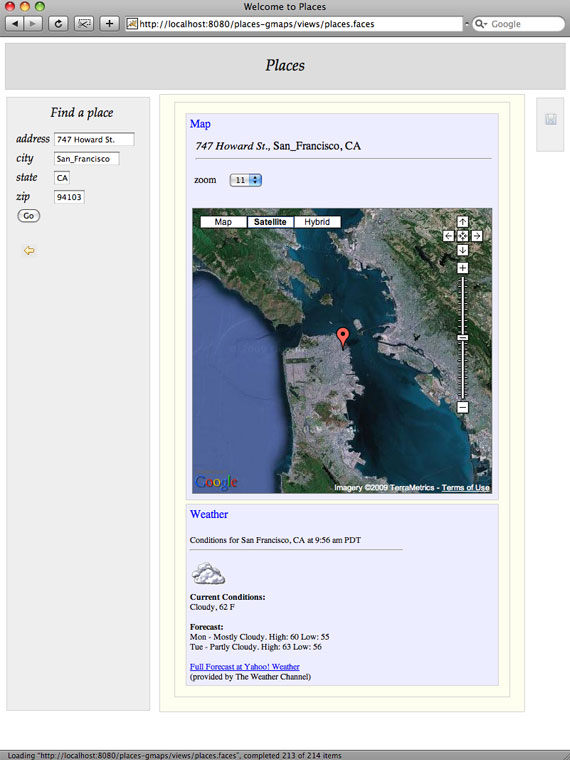Click the Tue - Partly Cloudy forecast line
The height and width of the screenshot is (760, 570).
(x=255, y=647)
